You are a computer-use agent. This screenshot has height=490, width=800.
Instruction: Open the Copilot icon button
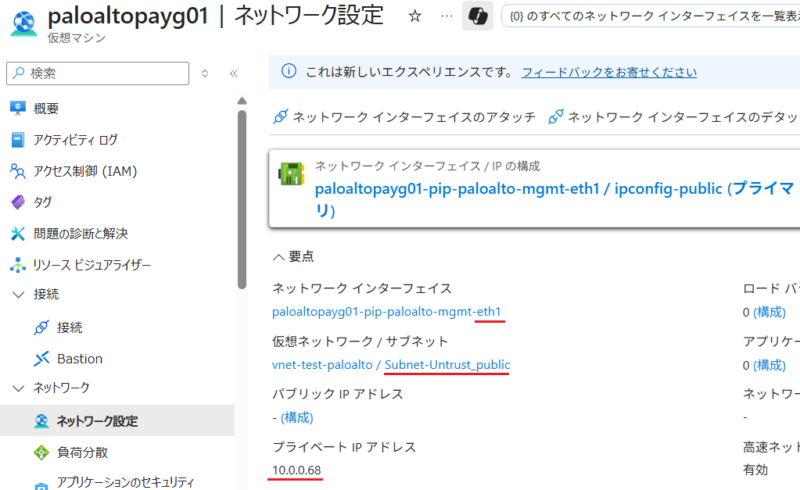(478, 16)
